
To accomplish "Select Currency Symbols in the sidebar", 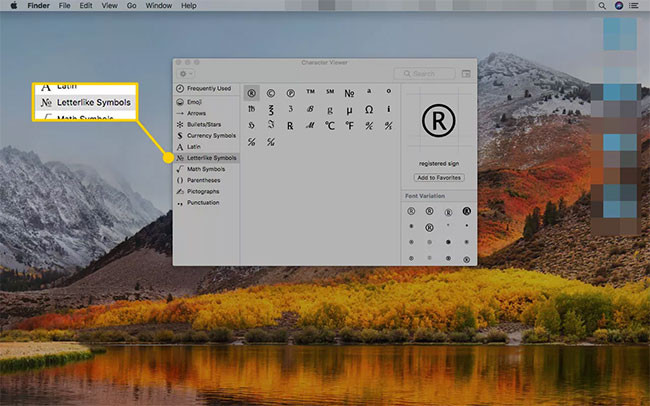I will pyautogui.click(x=210, y=135).
